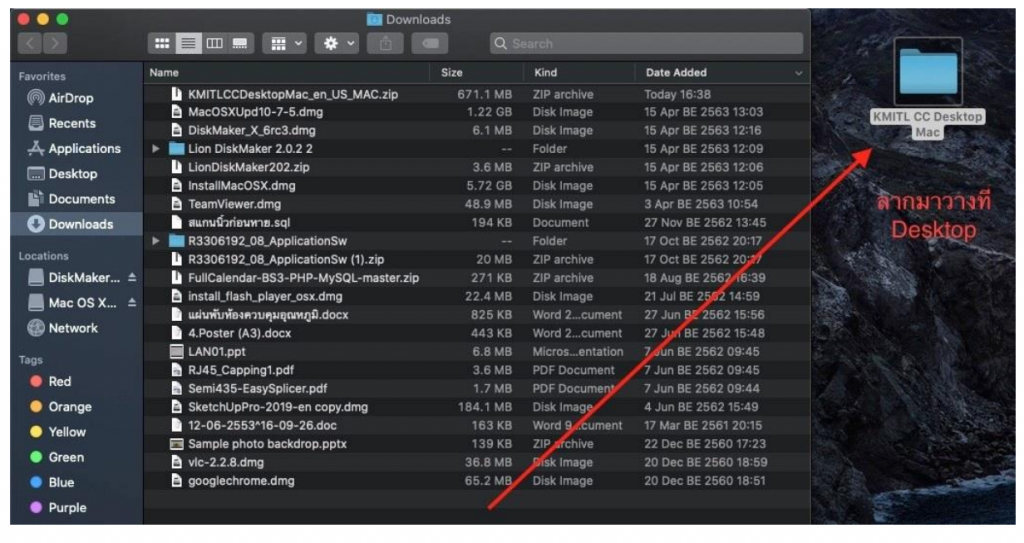
Task: Switch to column view in toolbar
Action: [214, 43]
